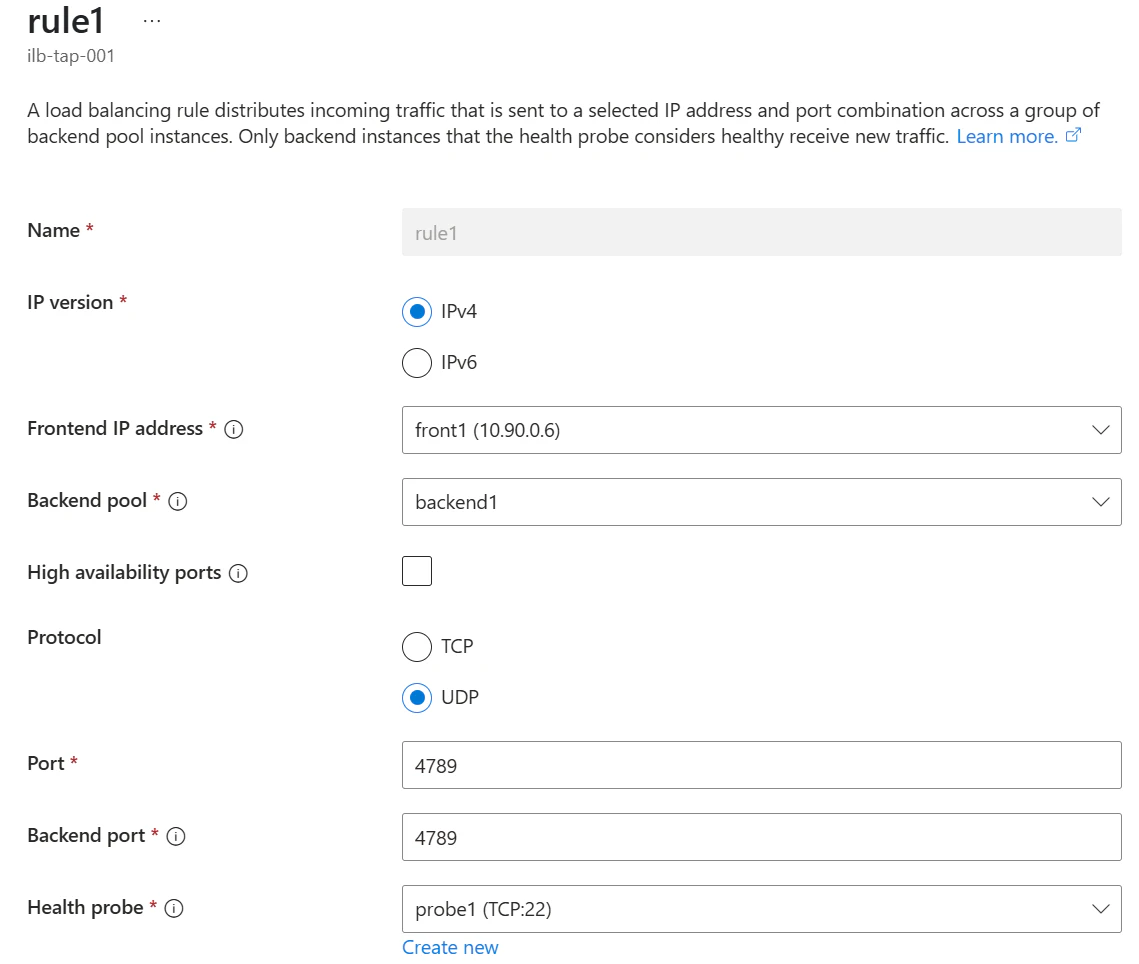1139x964 pixels.
Task: Select the IPv4 radio button
Action: [417, 312]
